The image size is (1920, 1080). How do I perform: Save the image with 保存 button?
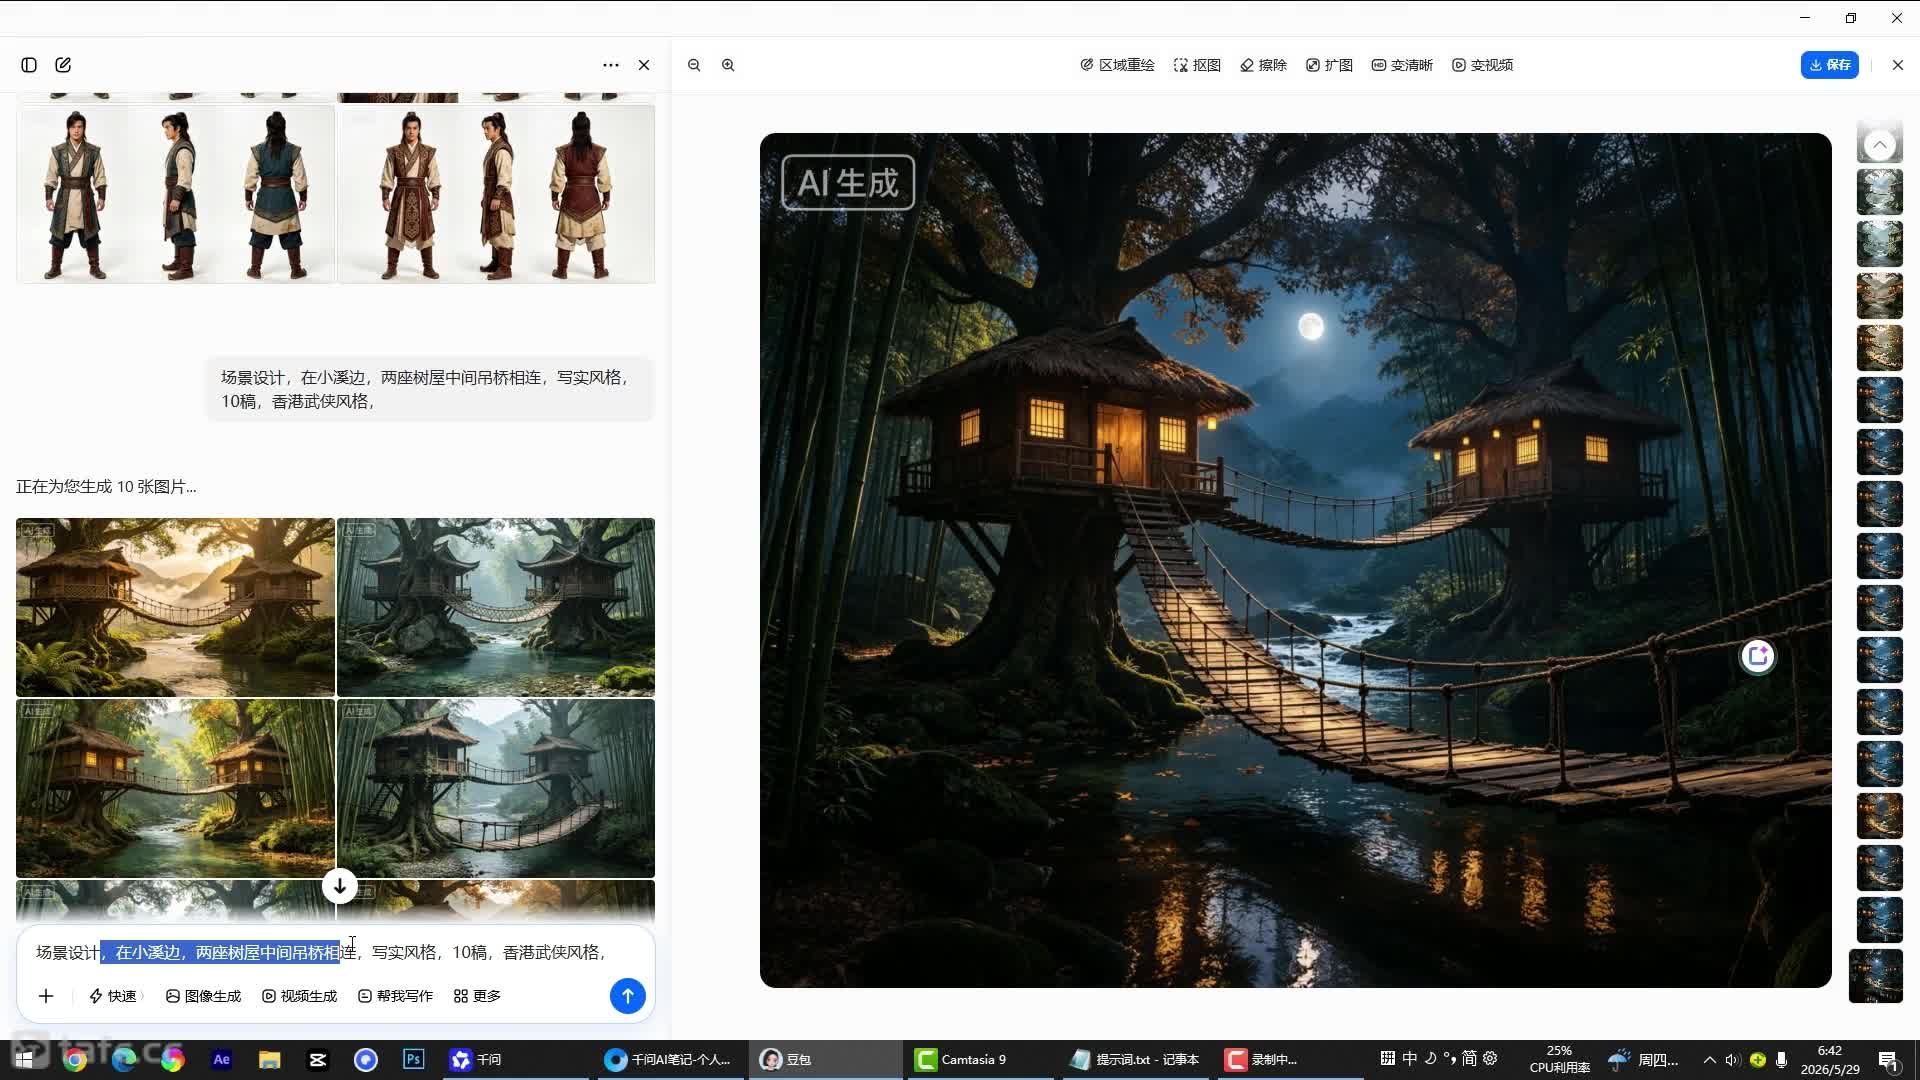tap(1829, 65)
